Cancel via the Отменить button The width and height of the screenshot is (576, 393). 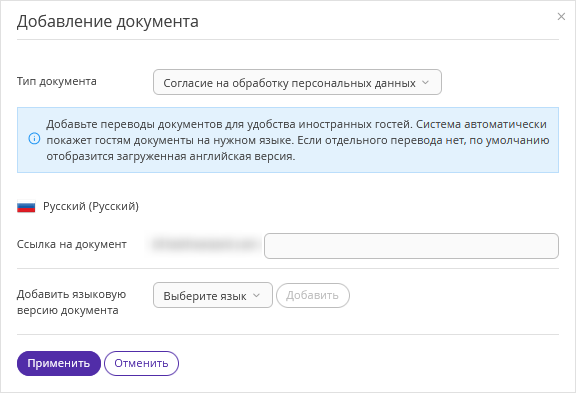[x=141, y=363]
